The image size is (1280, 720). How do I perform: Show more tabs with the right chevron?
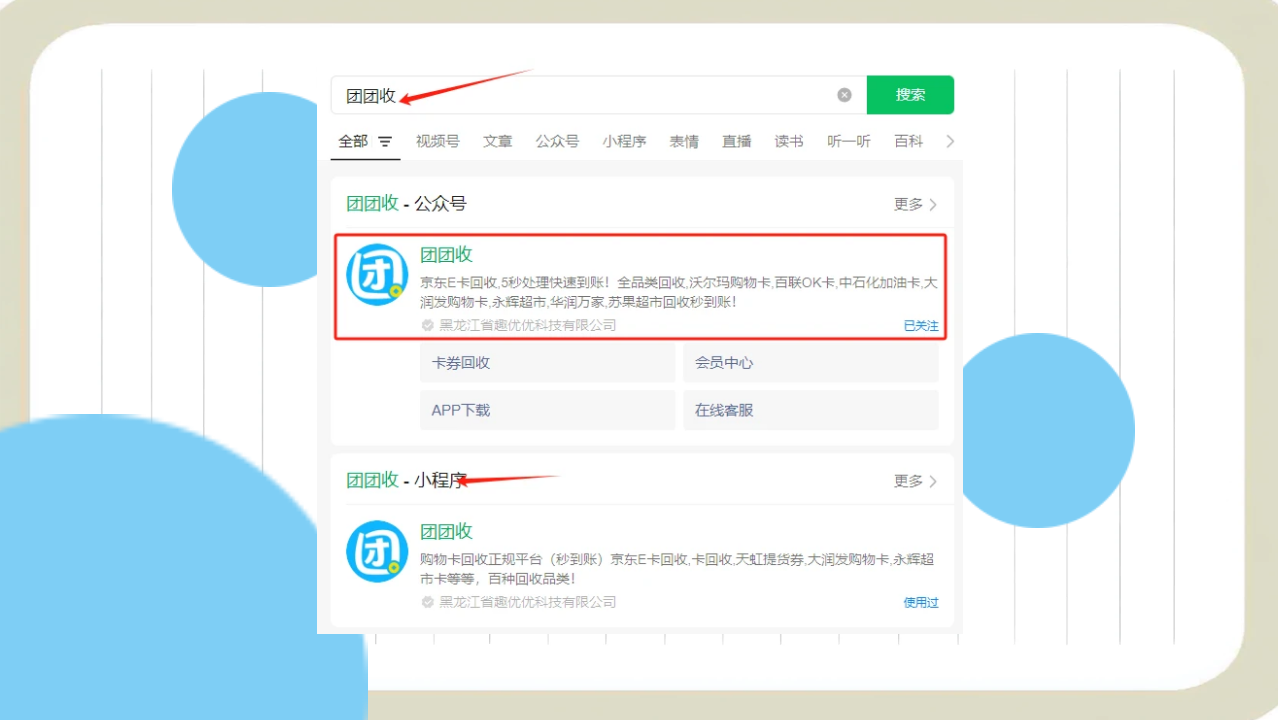click(950, 141)
